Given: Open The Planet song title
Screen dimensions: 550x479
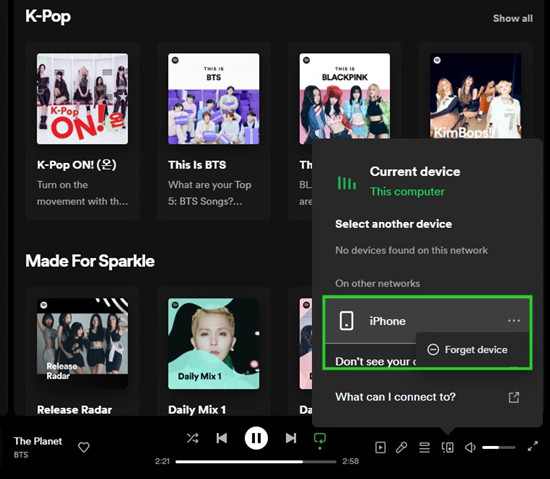Looking at the screenshot, I should click(x=38, y=441).
